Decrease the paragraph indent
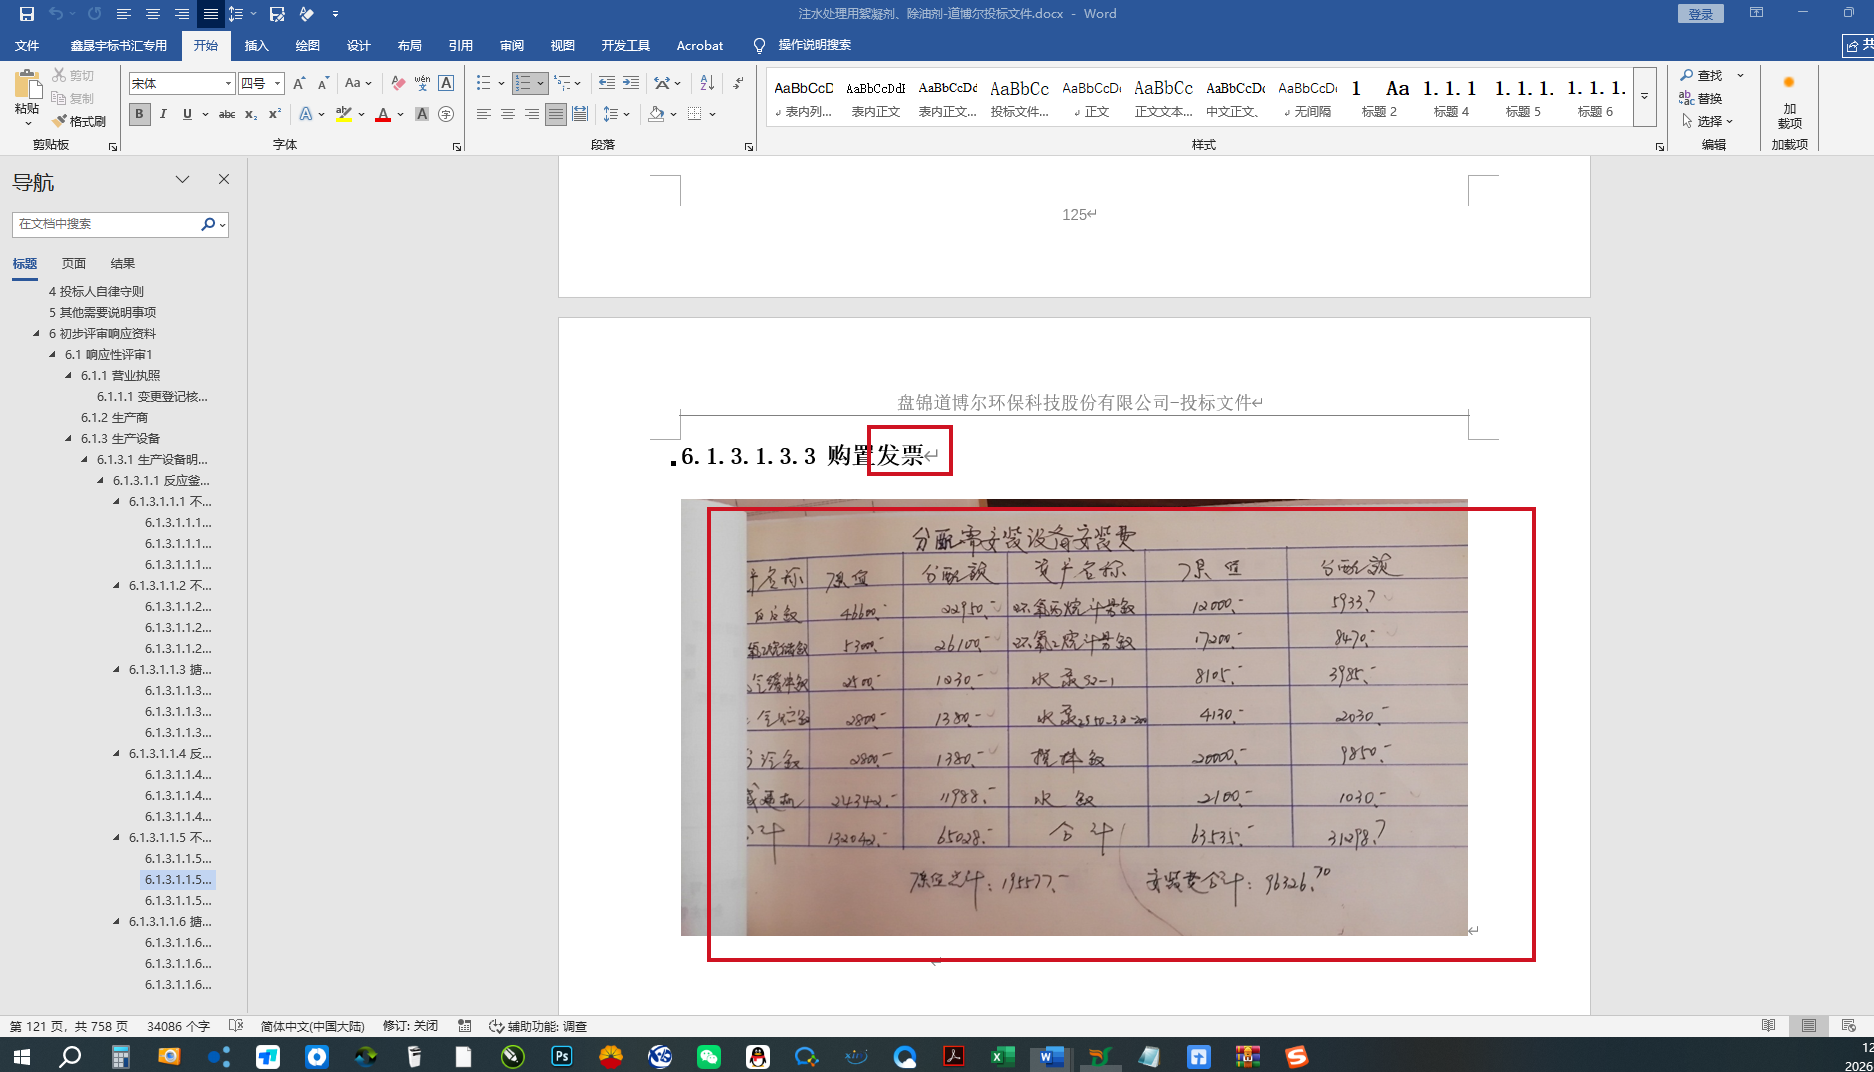This screenshot has width=1874, height=1072. click(606, 83)
